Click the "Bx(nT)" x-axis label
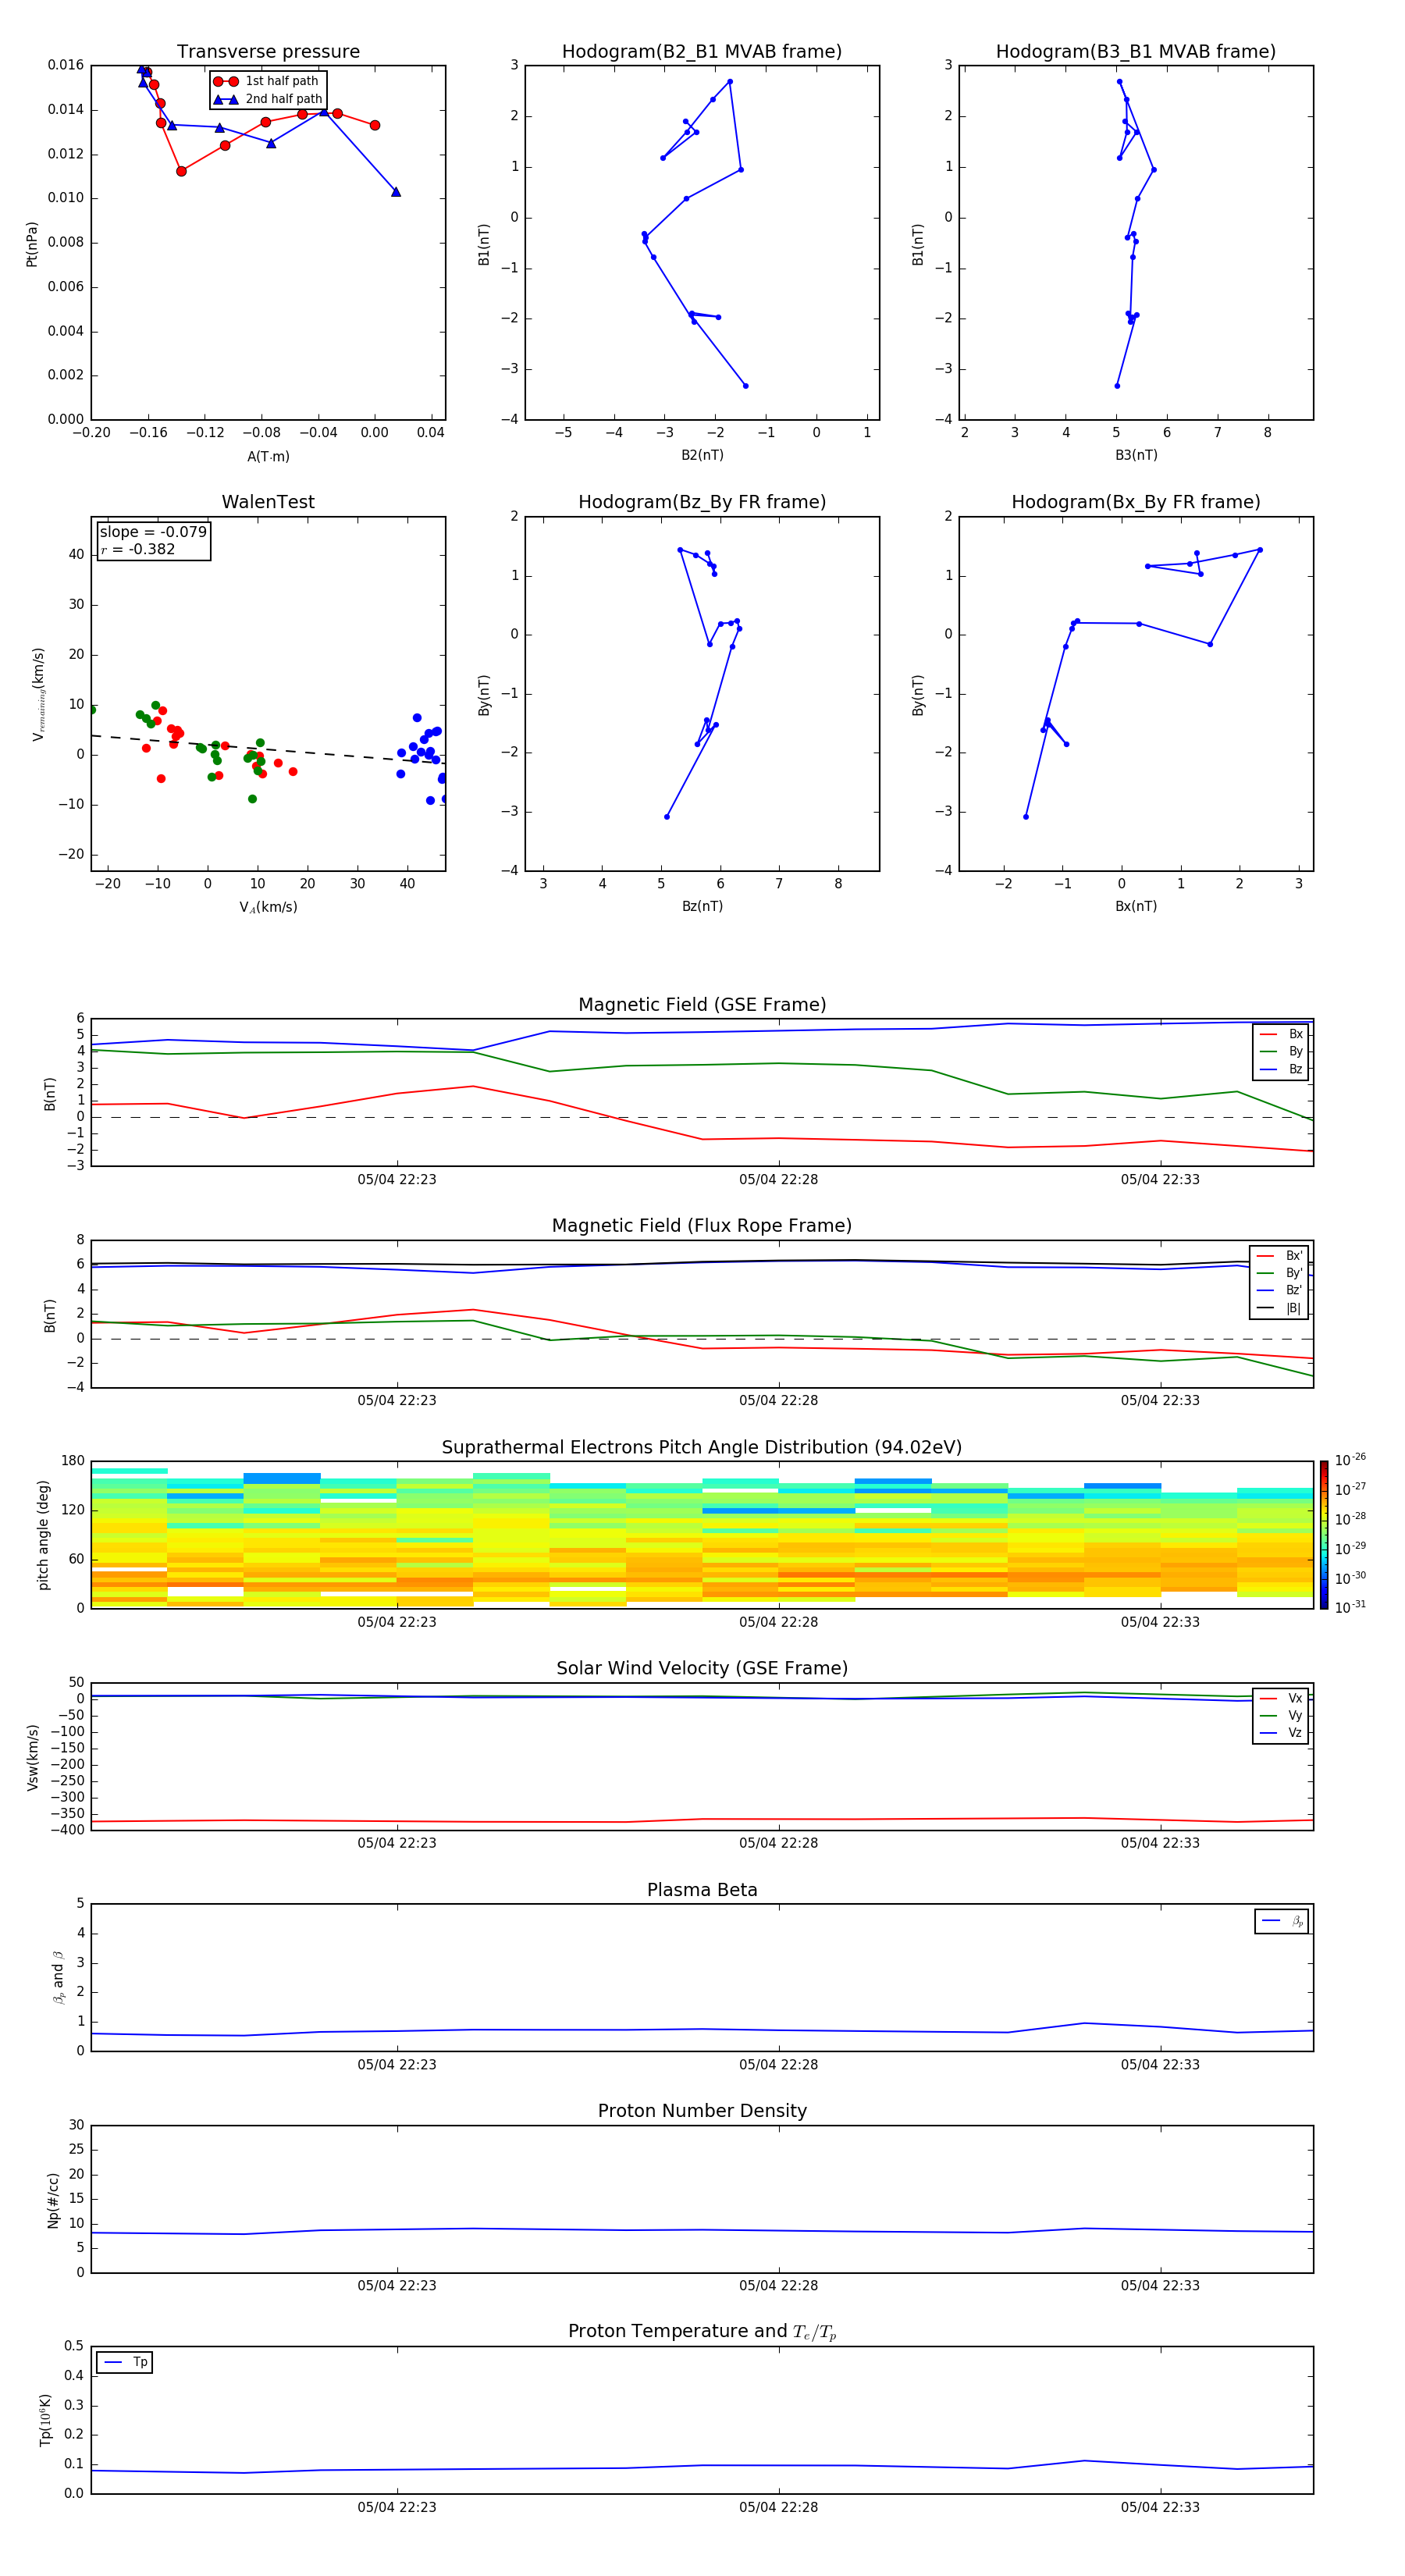 tap(1136, 906)
